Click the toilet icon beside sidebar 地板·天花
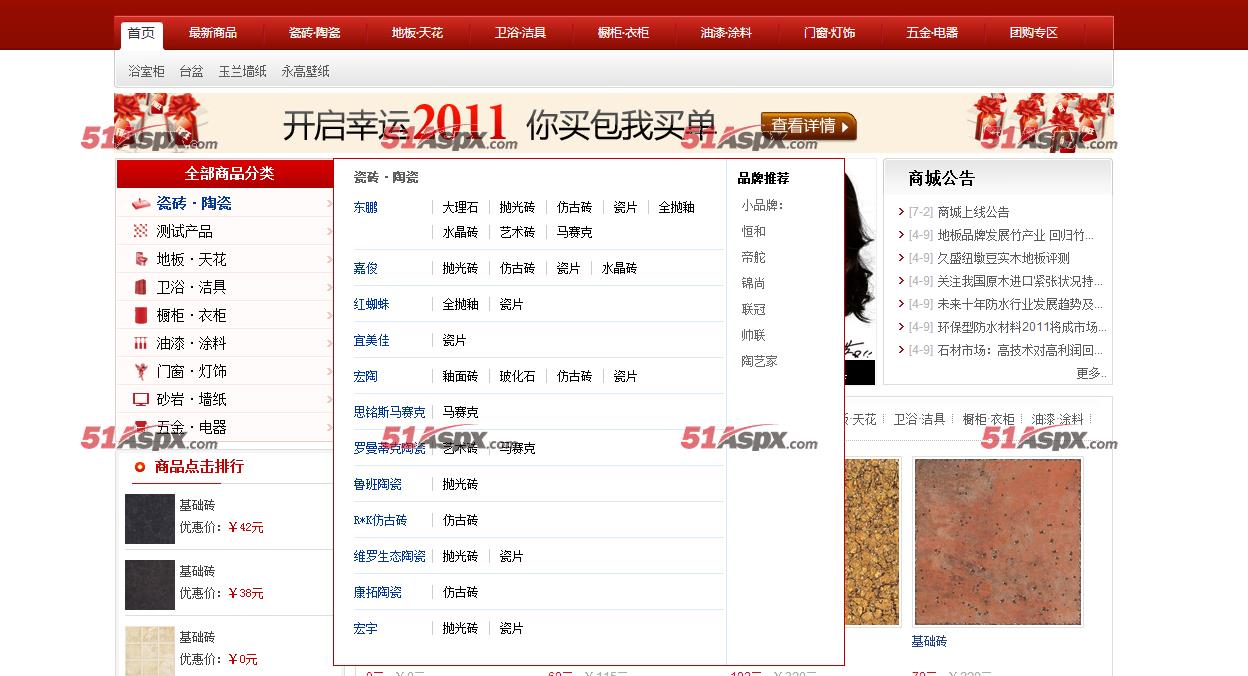The image size is (1248, 676). coord(140,259)
